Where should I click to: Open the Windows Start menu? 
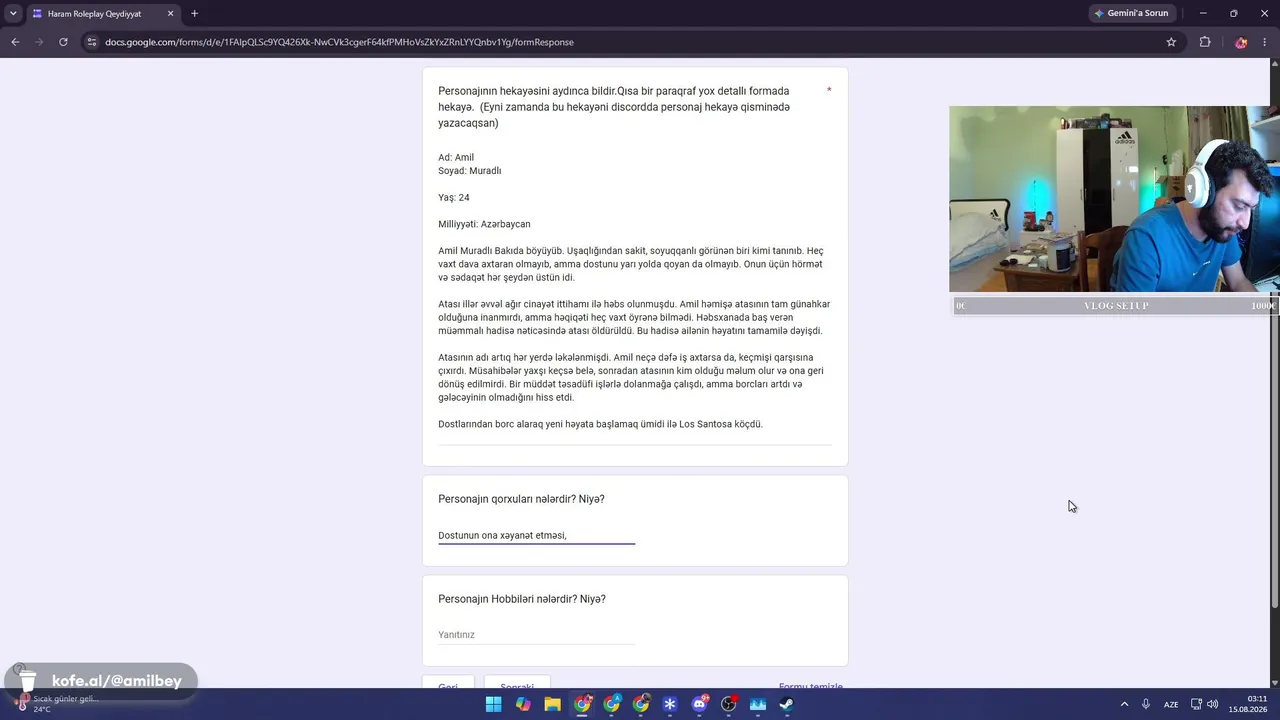493,704
